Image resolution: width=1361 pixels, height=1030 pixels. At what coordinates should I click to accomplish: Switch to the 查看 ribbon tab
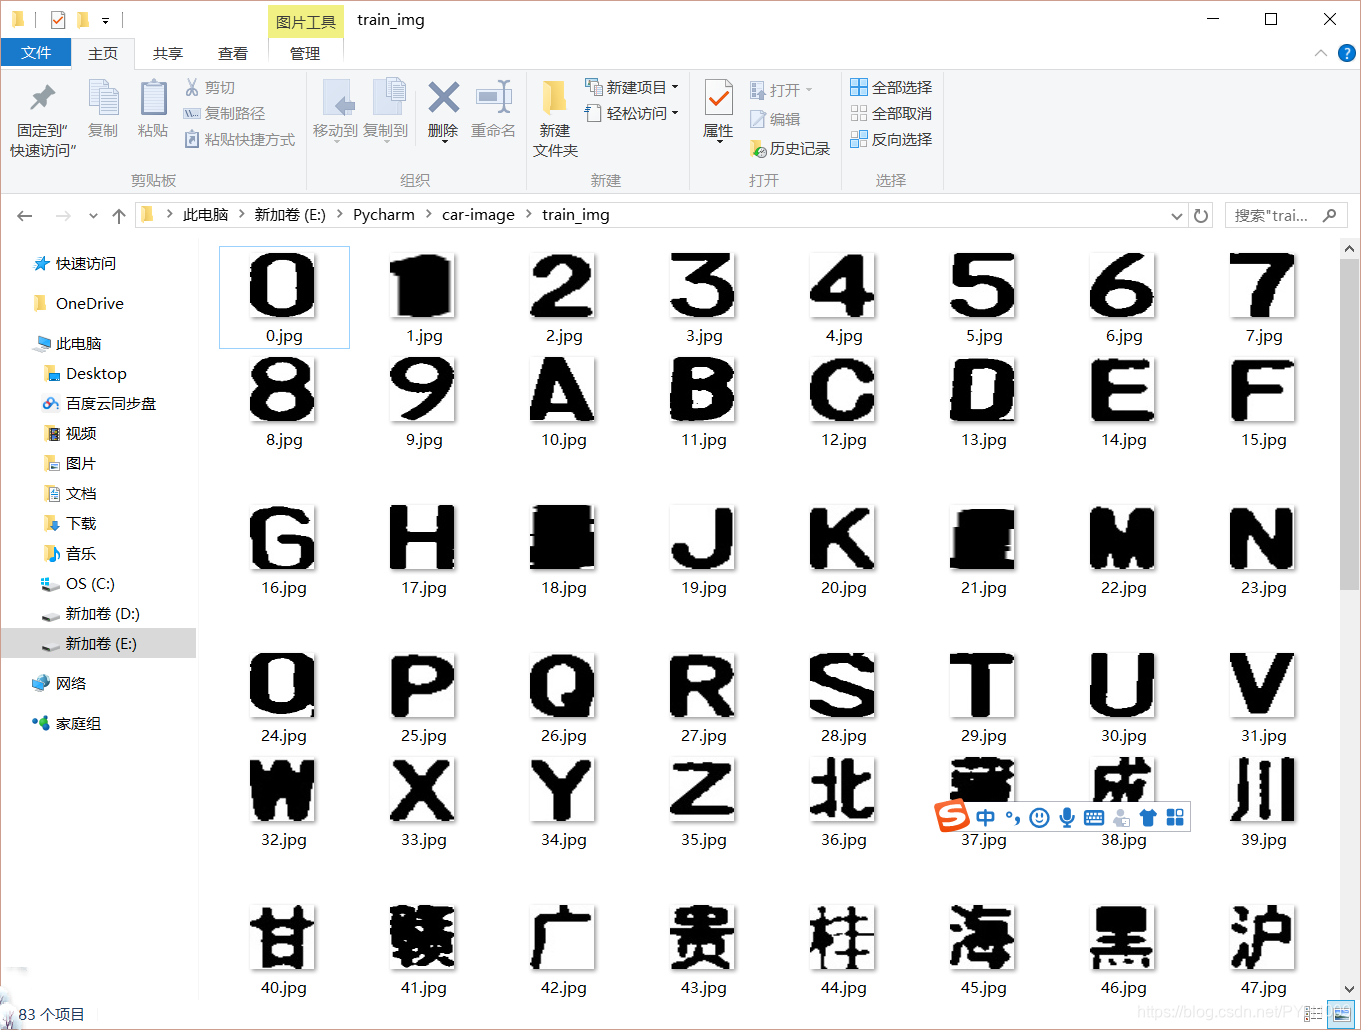(x=233, y=53)
